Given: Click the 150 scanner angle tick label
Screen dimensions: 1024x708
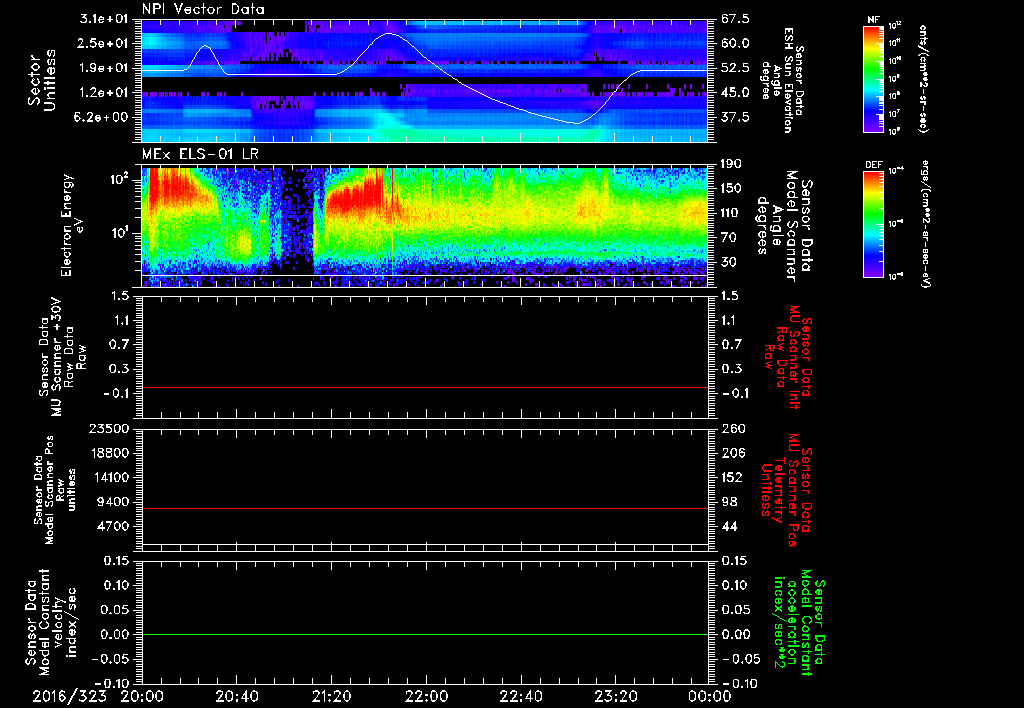Looking at the screenshot, I should point(731,189).
